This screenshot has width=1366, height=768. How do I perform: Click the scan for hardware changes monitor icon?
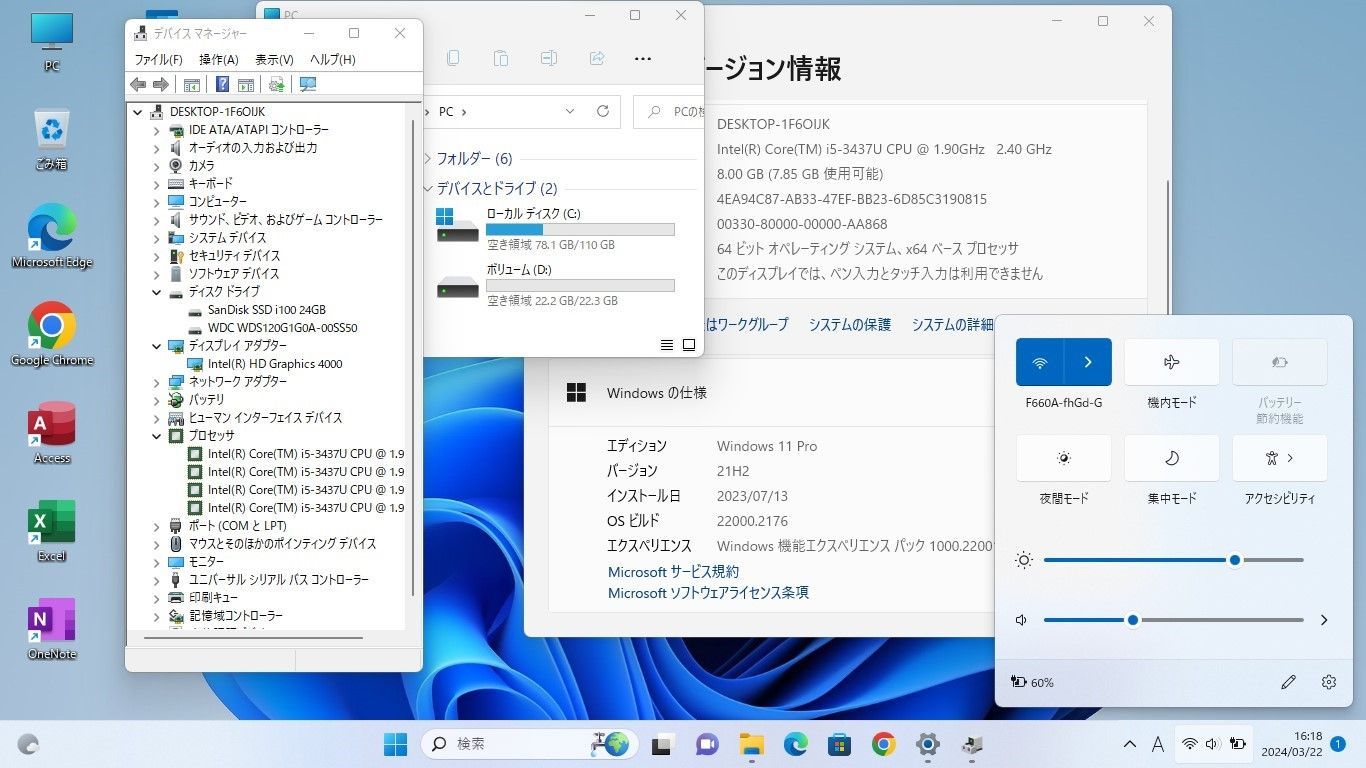click(x=308, y=85)
